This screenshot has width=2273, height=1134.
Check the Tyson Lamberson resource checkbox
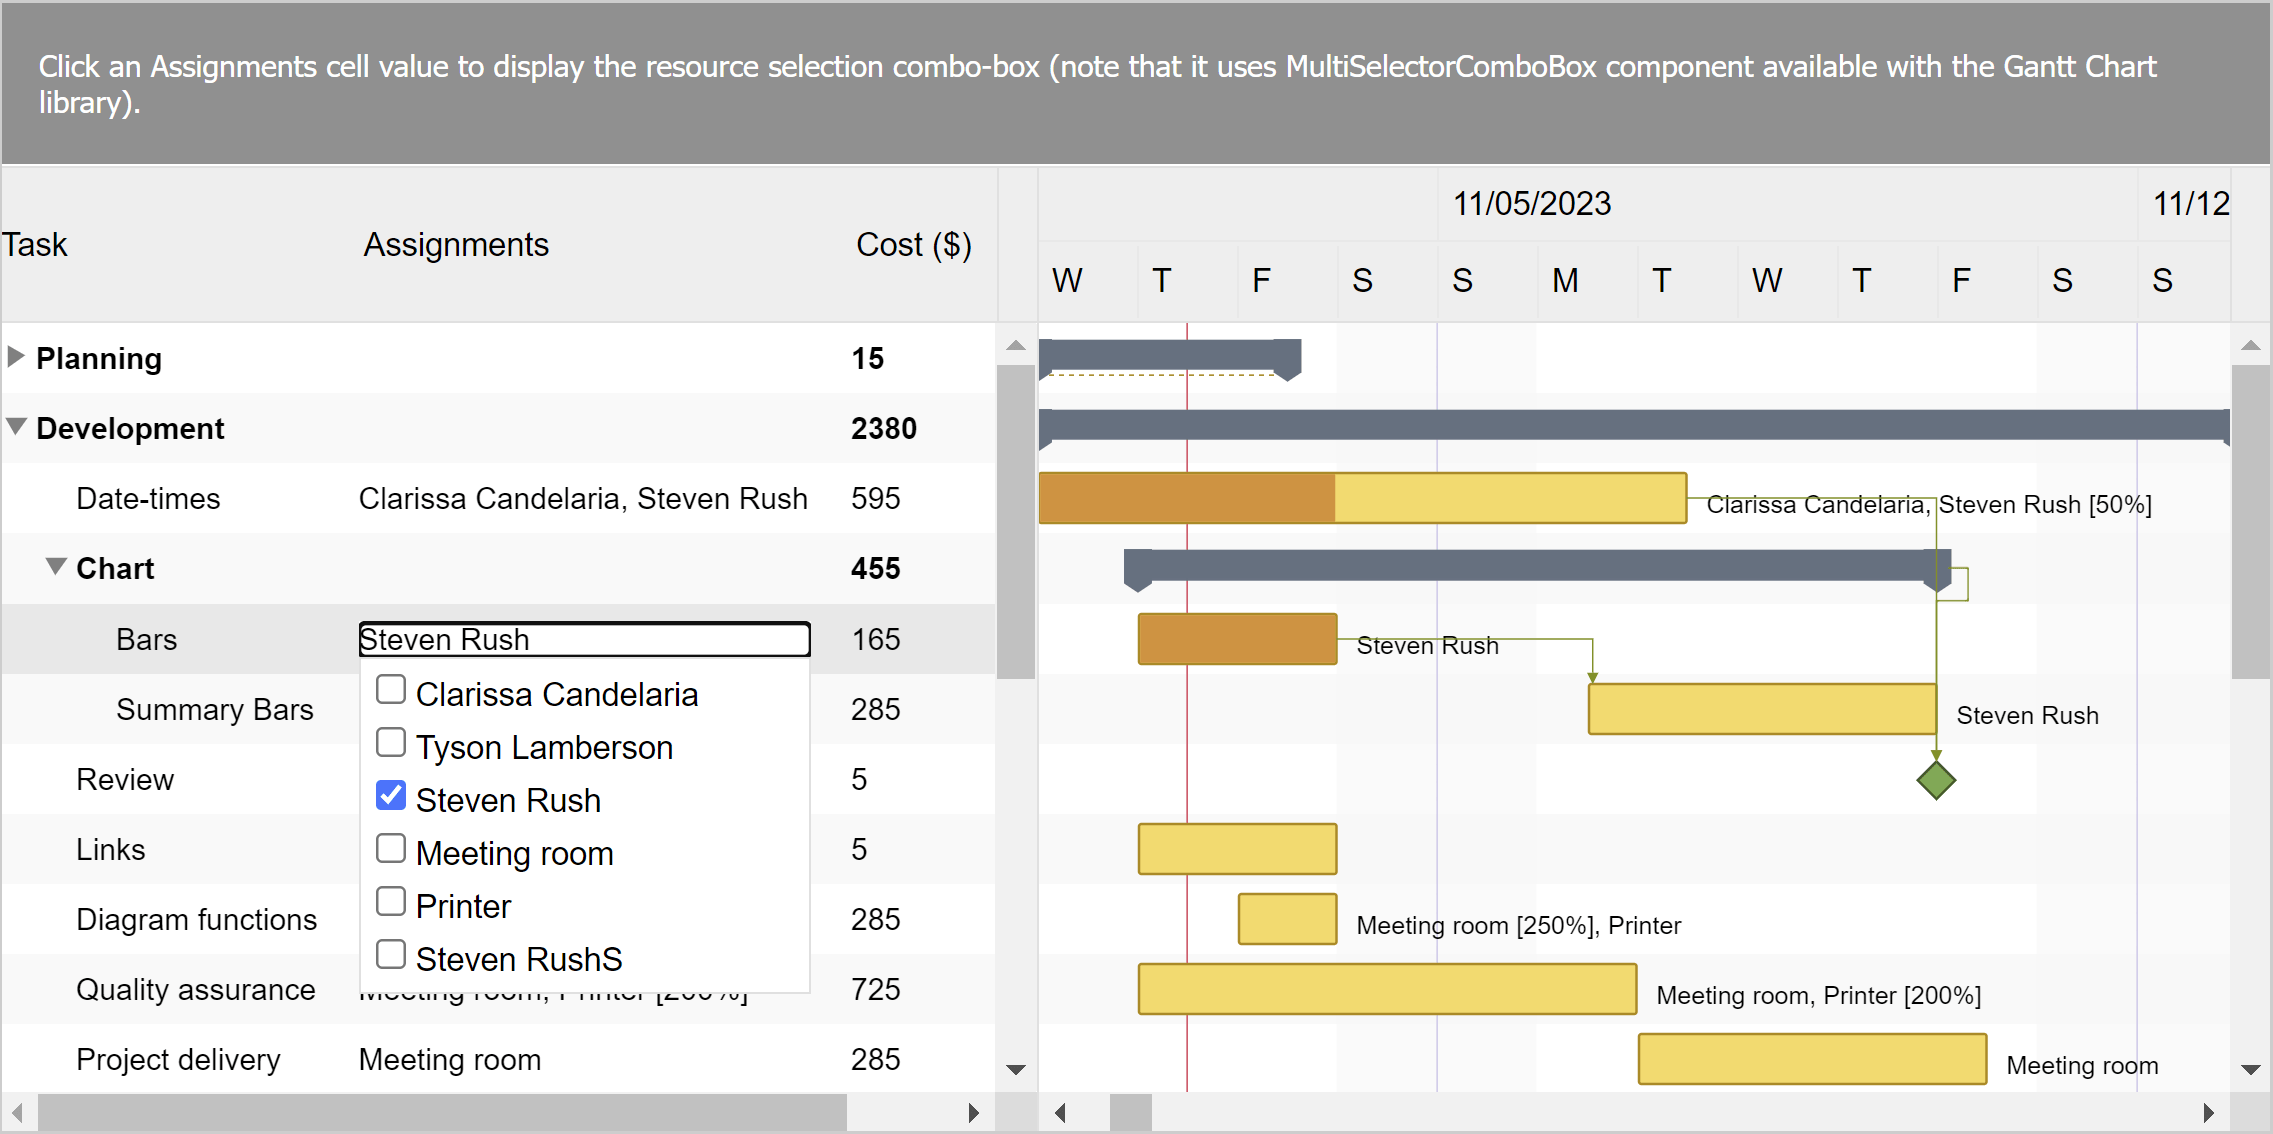[390, 742]
